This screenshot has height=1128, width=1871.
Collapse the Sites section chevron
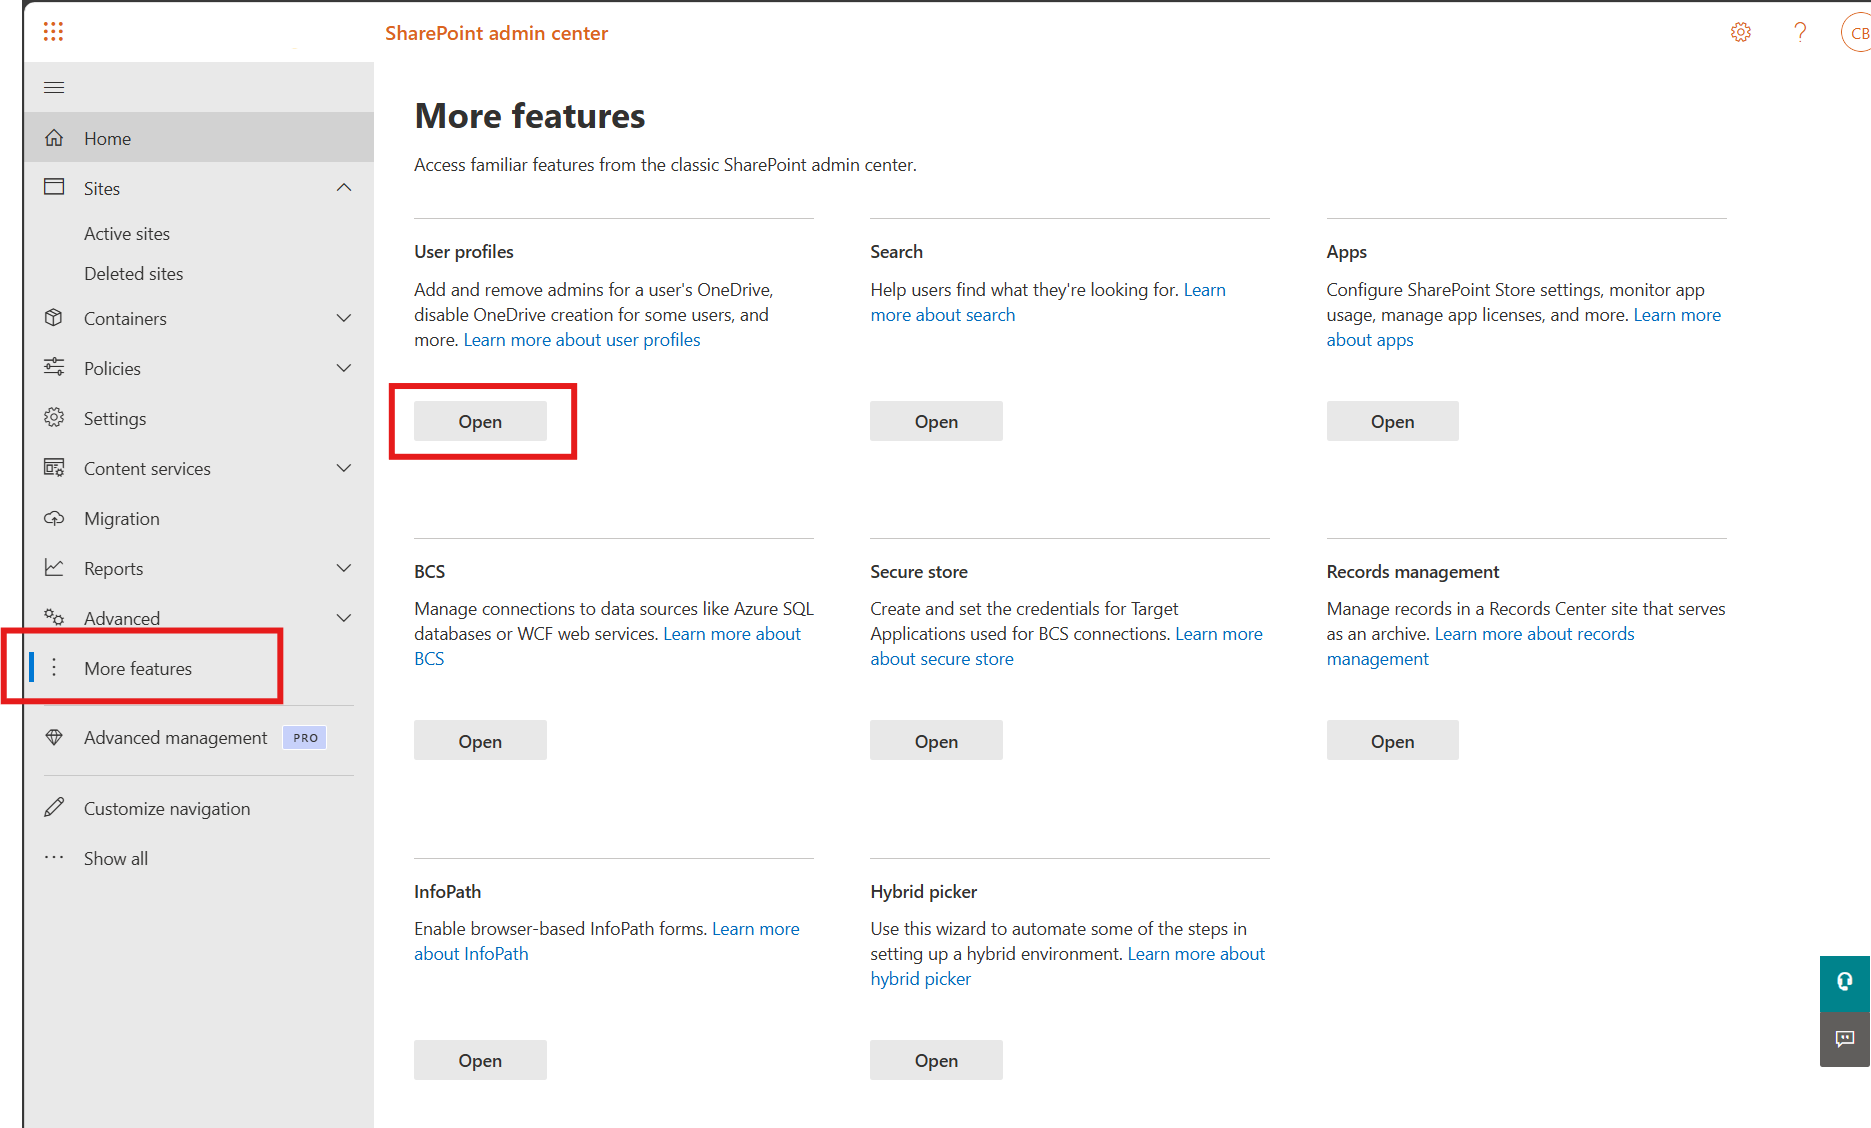(344, 188)
